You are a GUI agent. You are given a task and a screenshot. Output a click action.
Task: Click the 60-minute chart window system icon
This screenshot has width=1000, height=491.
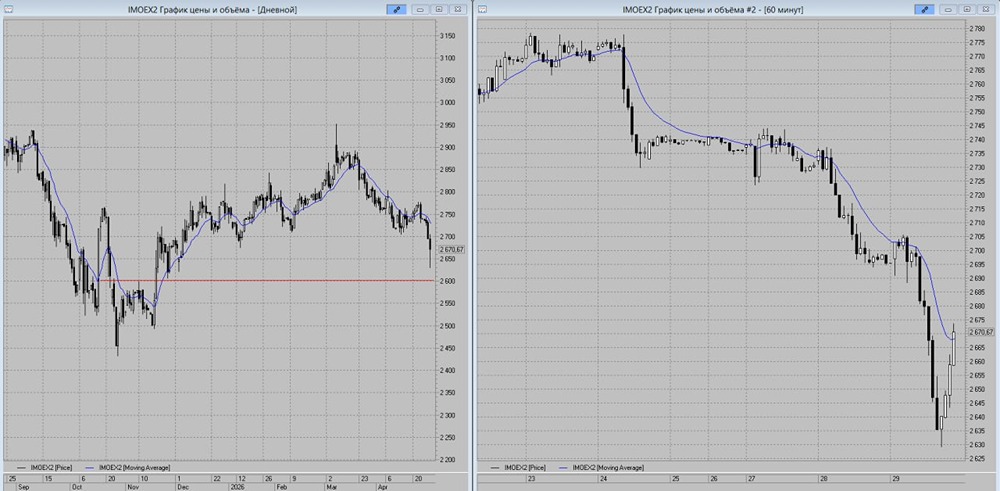point(482,10)
